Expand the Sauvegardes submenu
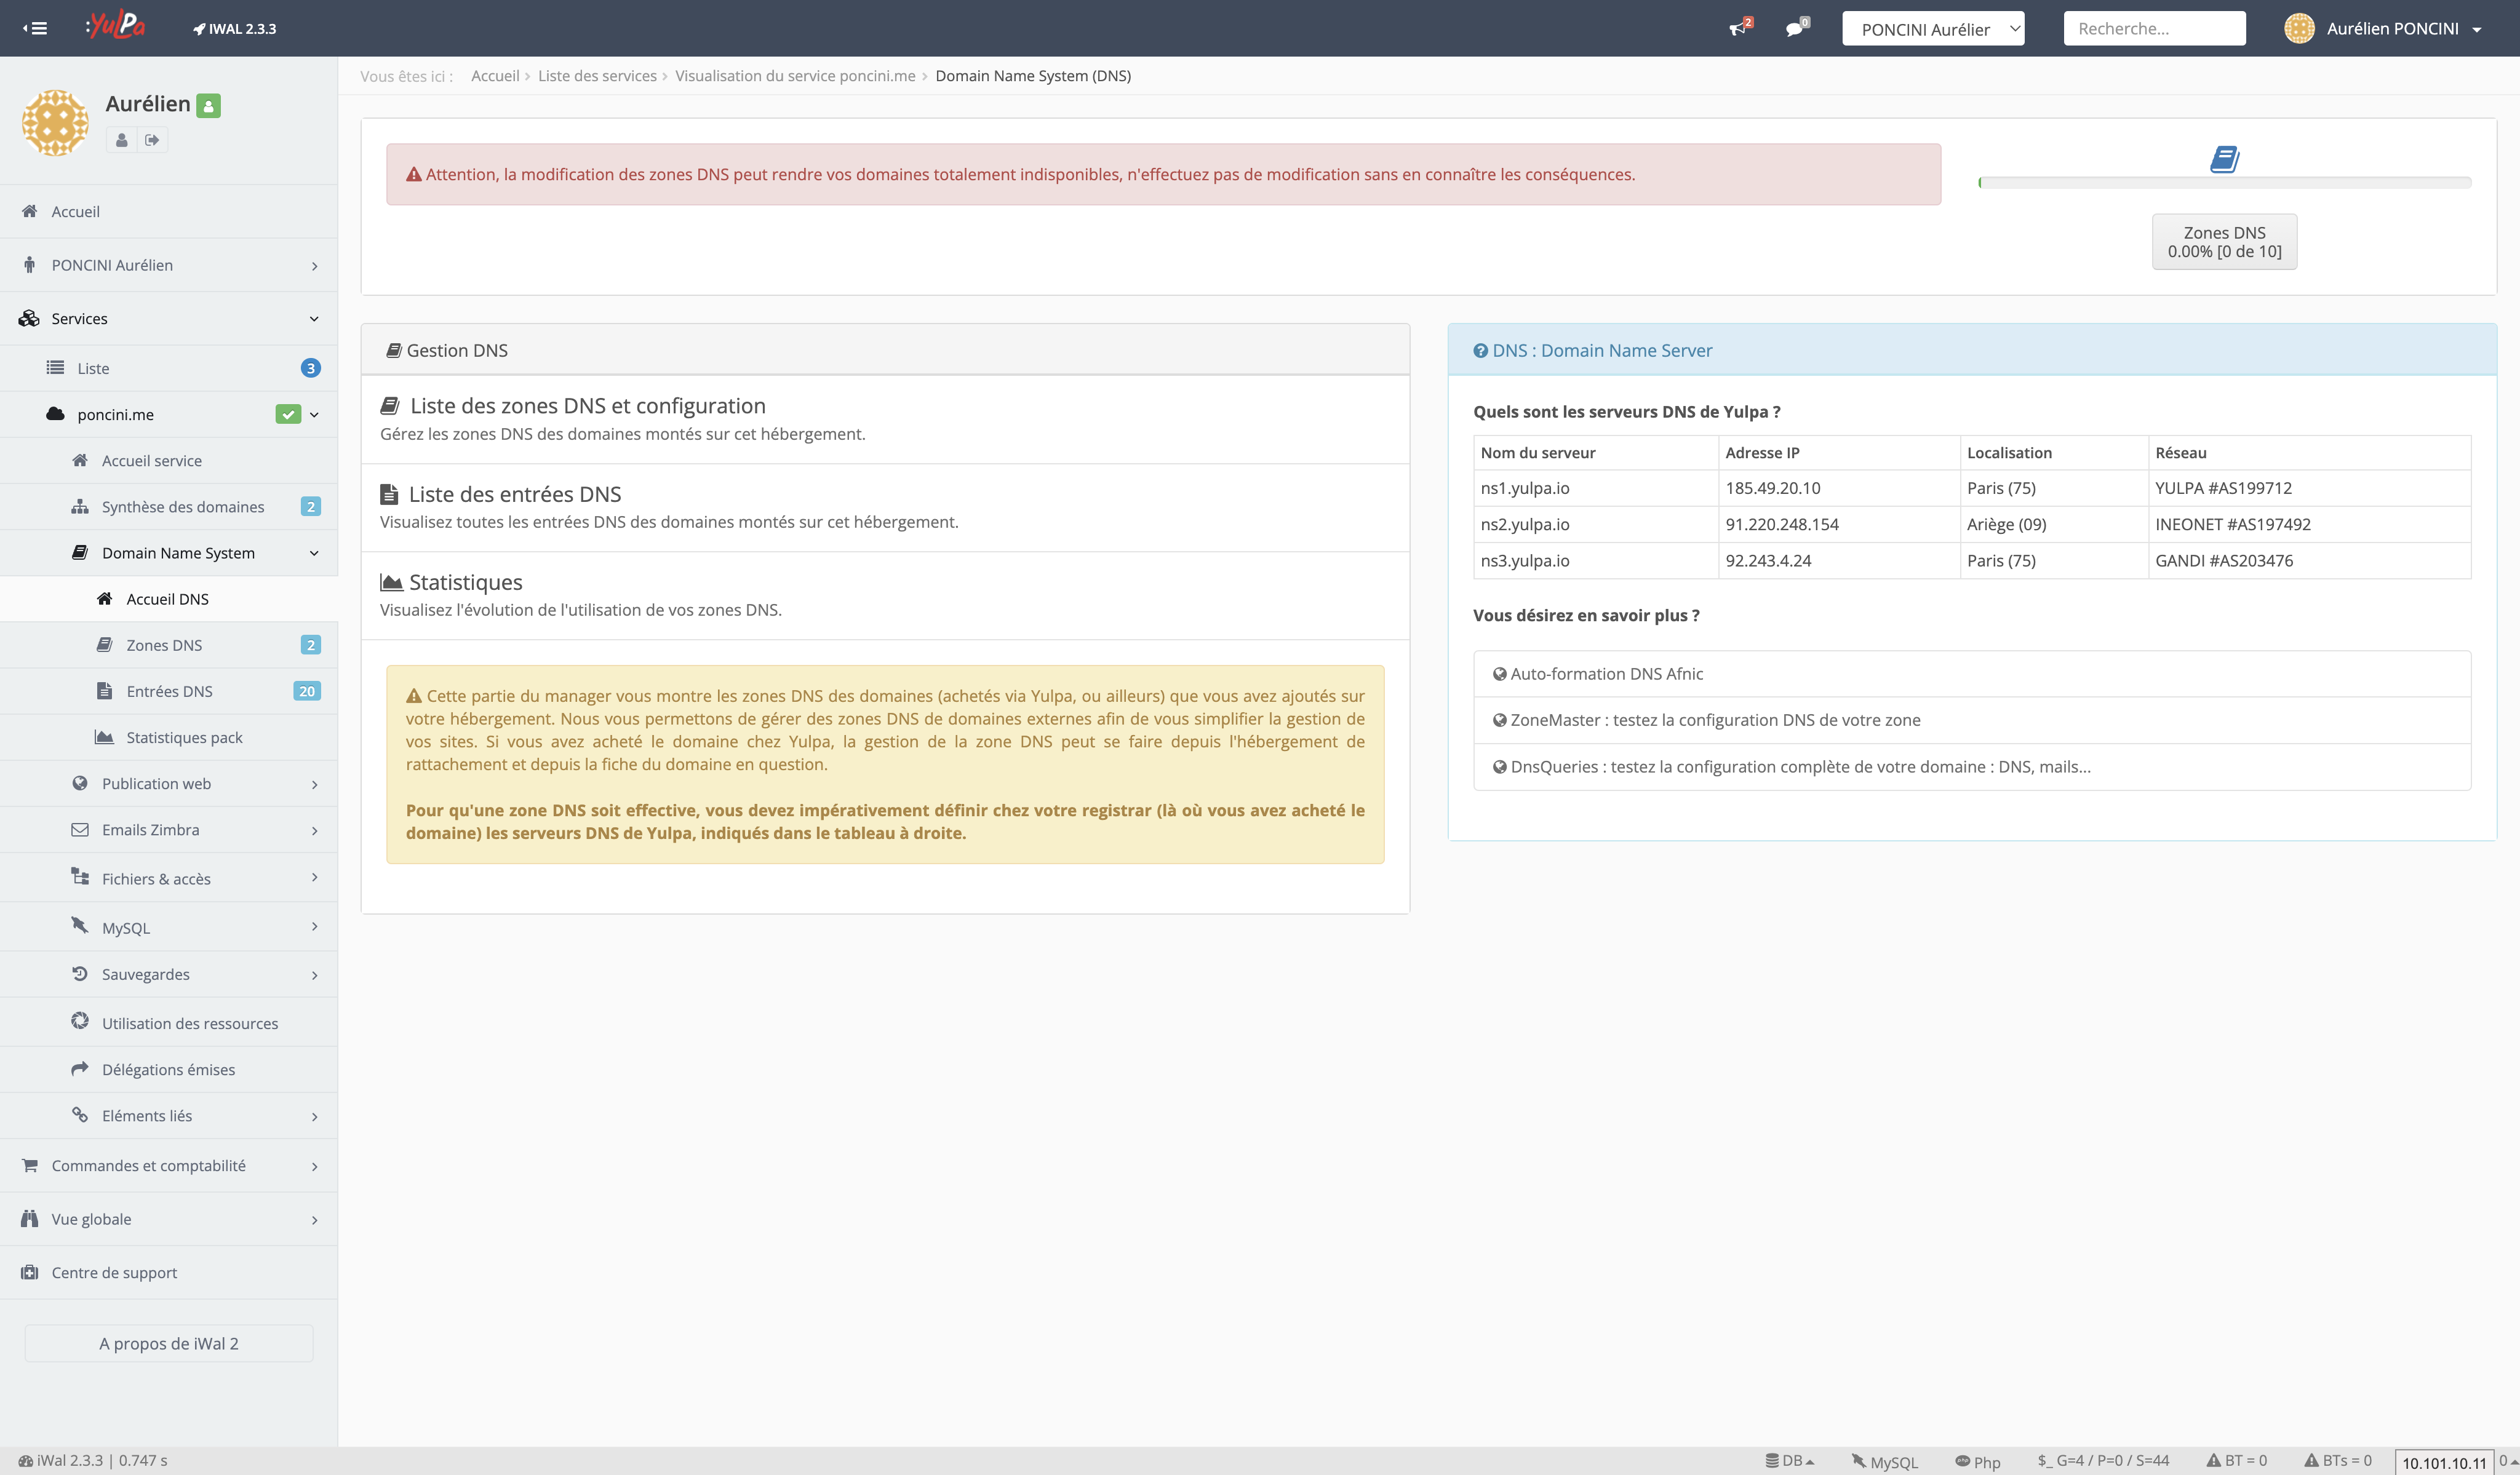Screen dimensions: 2520x1475 point(169,974)
